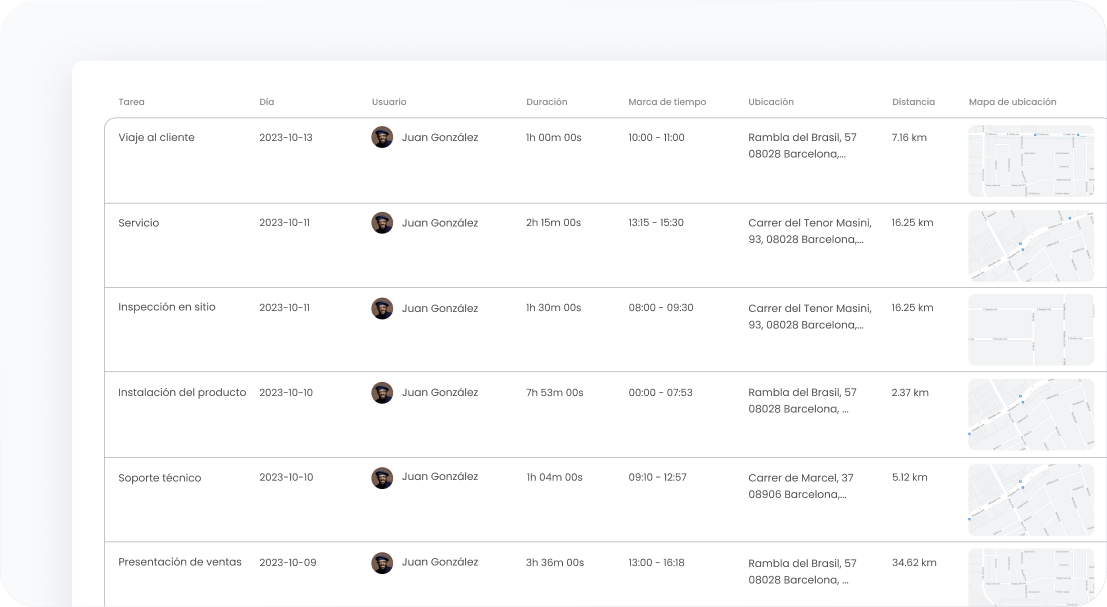Click the user avatar in the Servicio row
1107x607 pixels.
pyautogui.click(x=382, y=223)
